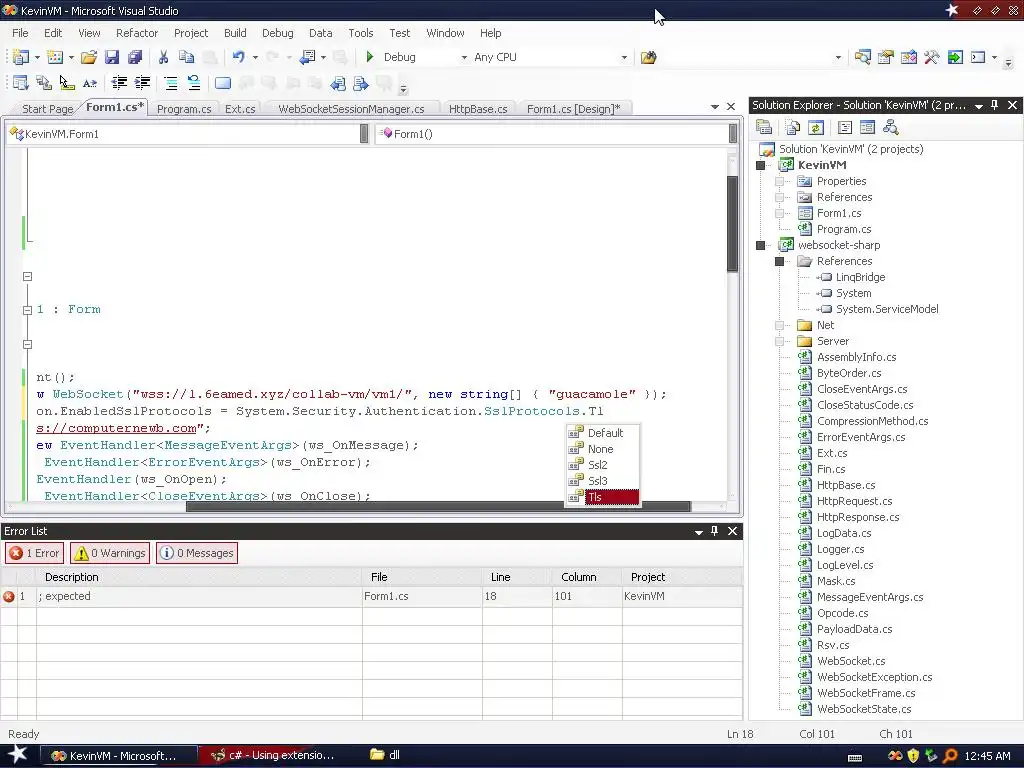Pin the Solution Explorer panel
This screenshot has width=1024, height=768.
click(995, 104)
